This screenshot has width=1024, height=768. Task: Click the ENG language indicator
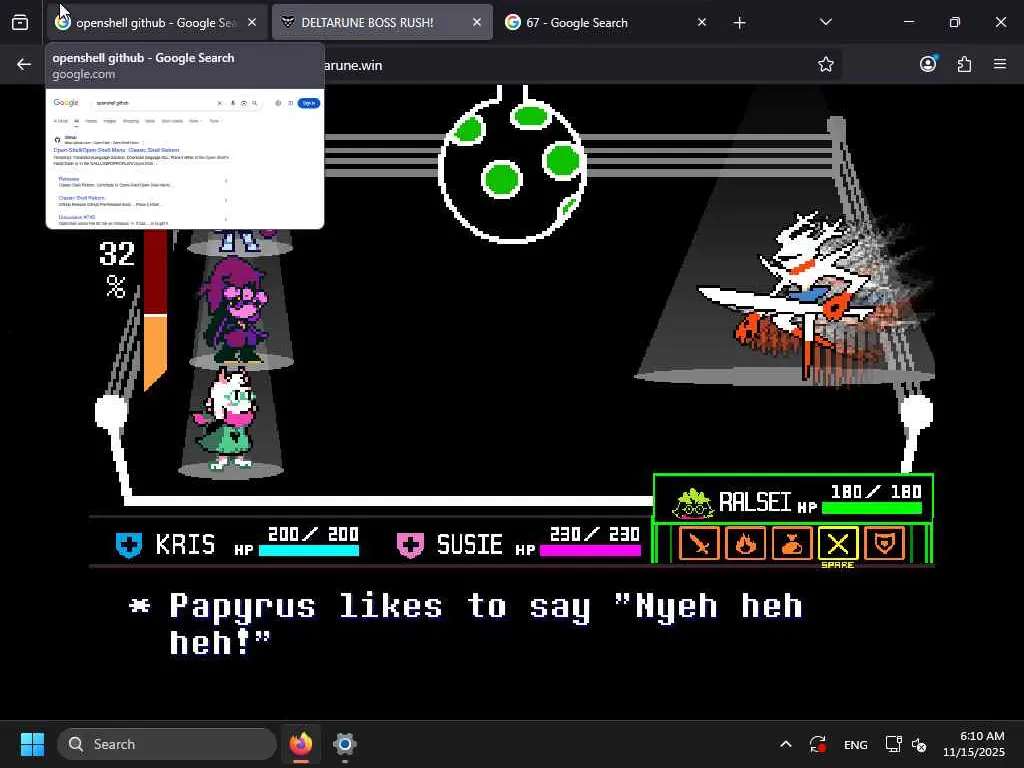(856, 744)
